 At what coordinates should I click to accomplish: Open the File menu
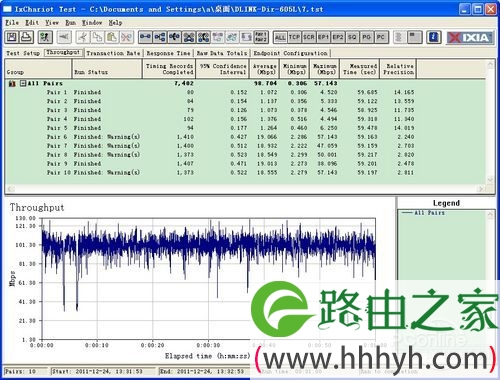[12, 23]
